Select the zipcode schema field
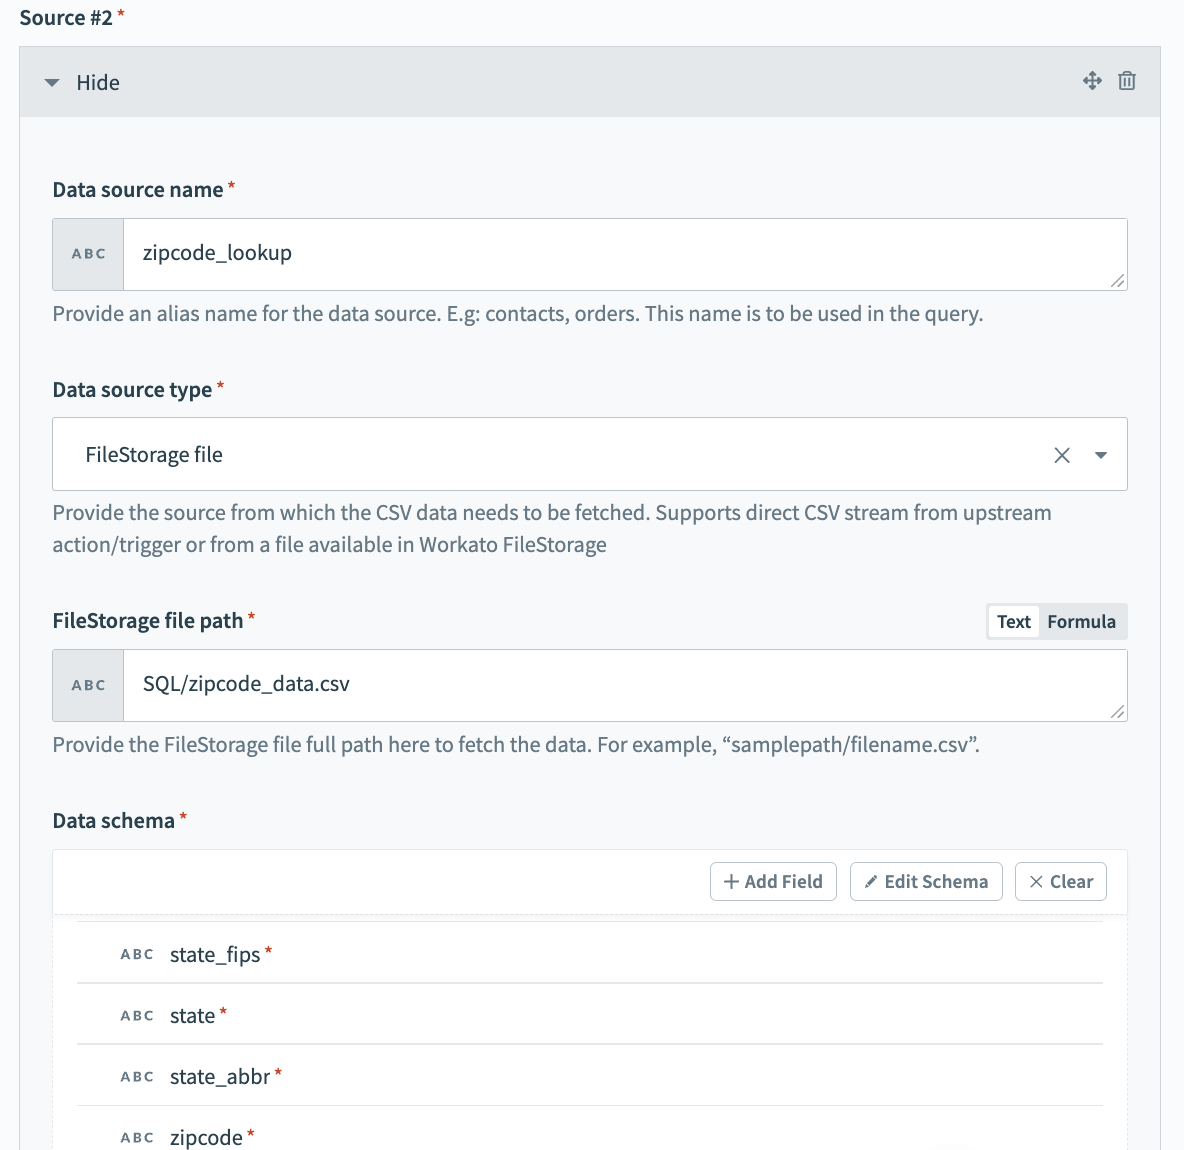This screenshot has width=1184, height=1150. click(x=206, y=1137)
